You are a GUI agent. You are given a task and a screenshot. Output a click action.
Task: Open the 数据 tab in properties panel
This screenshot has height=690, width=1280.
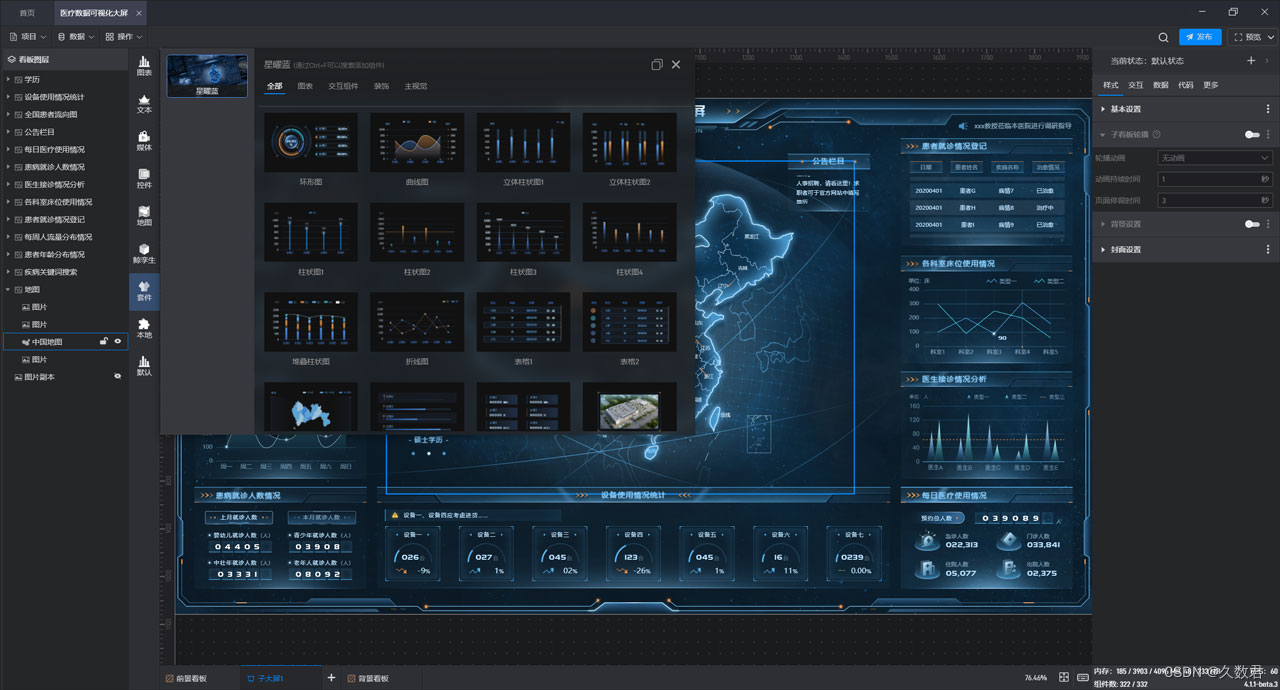[x=1160, y=85]
